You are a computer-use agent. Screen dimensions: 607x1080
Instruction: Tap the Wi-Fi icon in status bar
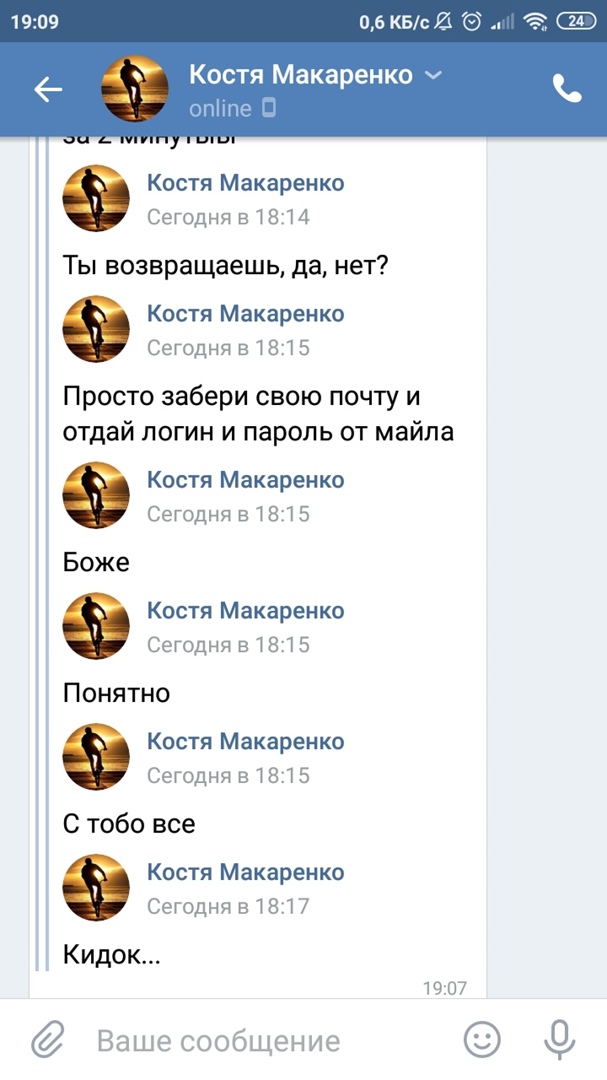(535, 21)
